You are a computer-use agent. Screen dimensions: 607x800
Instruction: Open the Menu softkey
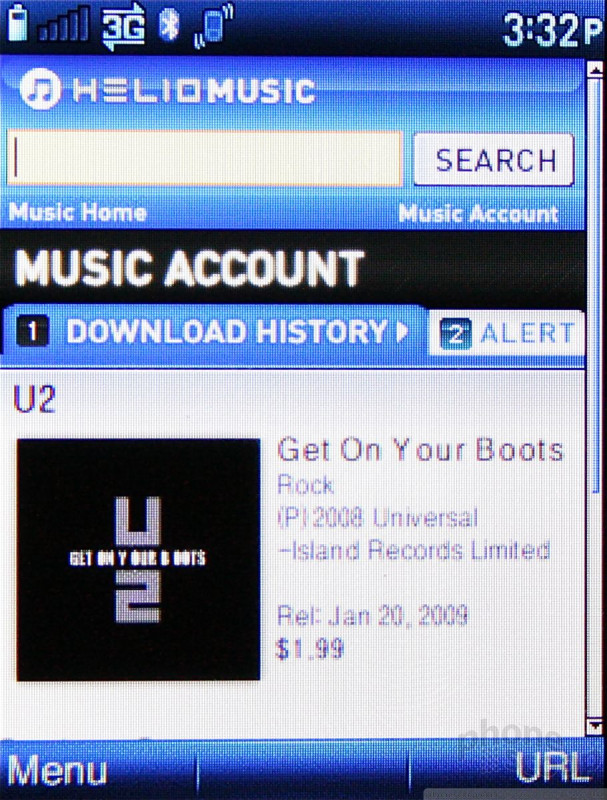coord(57,769)
